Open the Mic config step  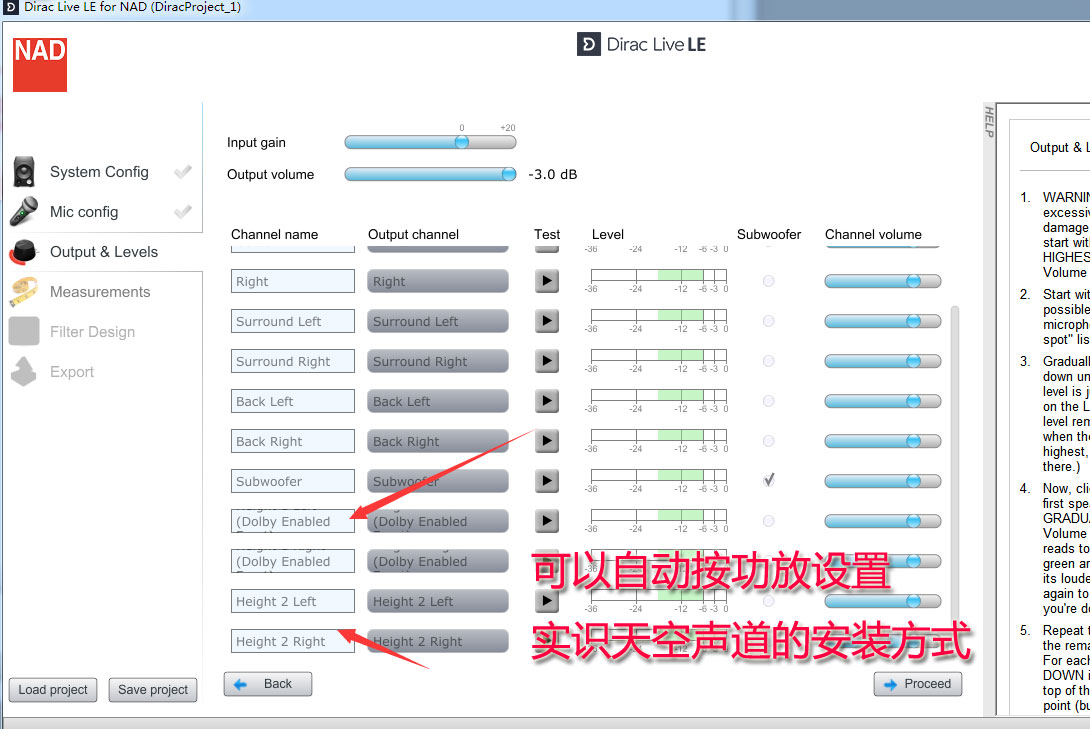(84, 212)
